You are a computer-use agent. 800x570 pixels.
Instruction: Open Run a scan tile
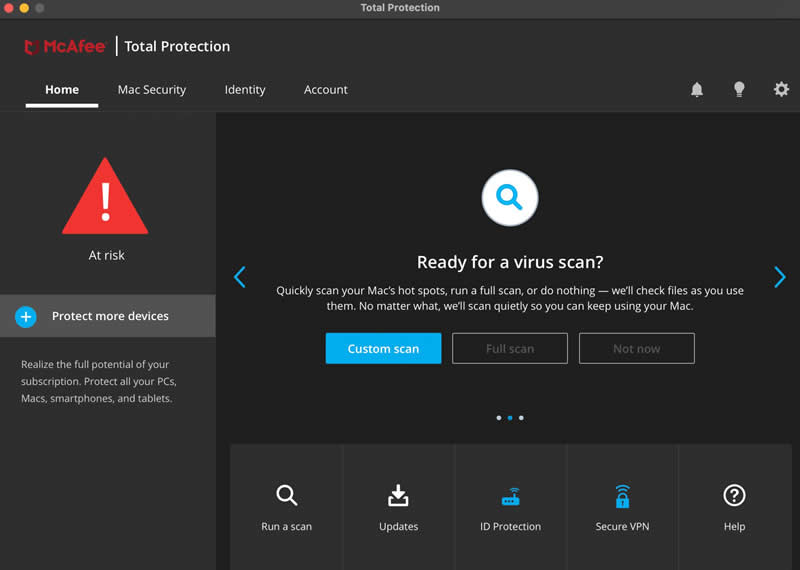click(286, 507)
